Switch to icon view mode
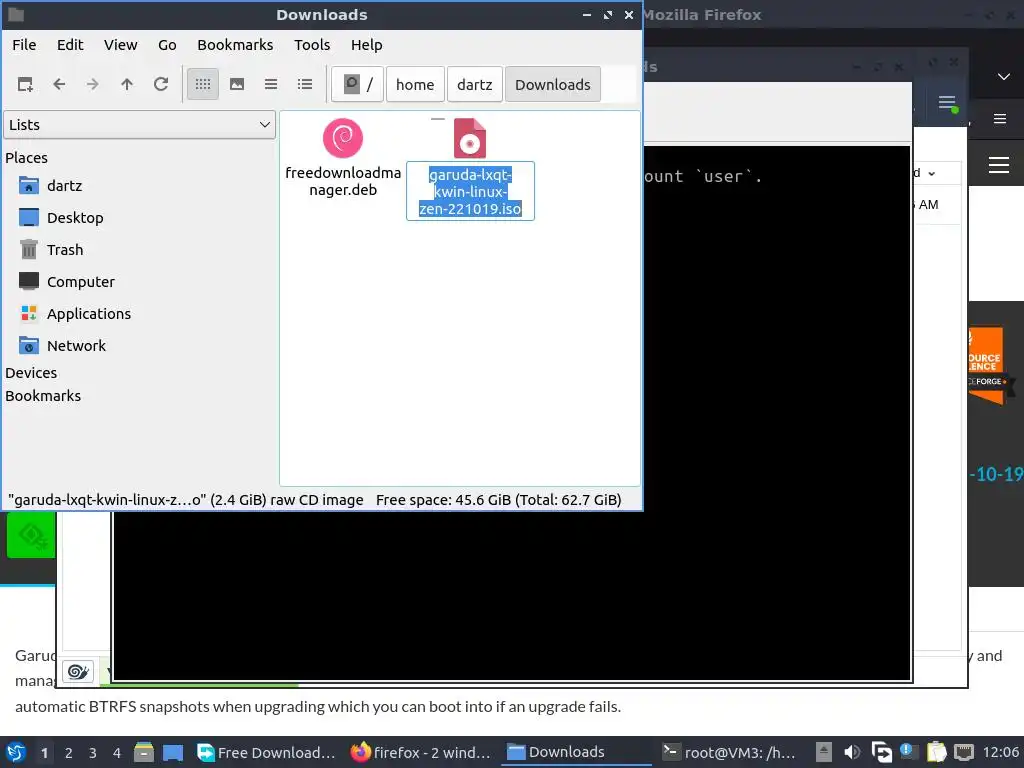 click(203, 84)
